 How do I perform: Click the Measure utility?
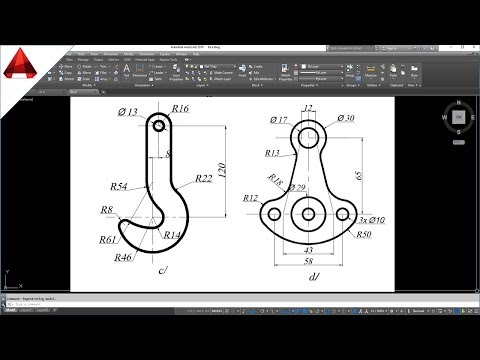(x=371, y=71)
